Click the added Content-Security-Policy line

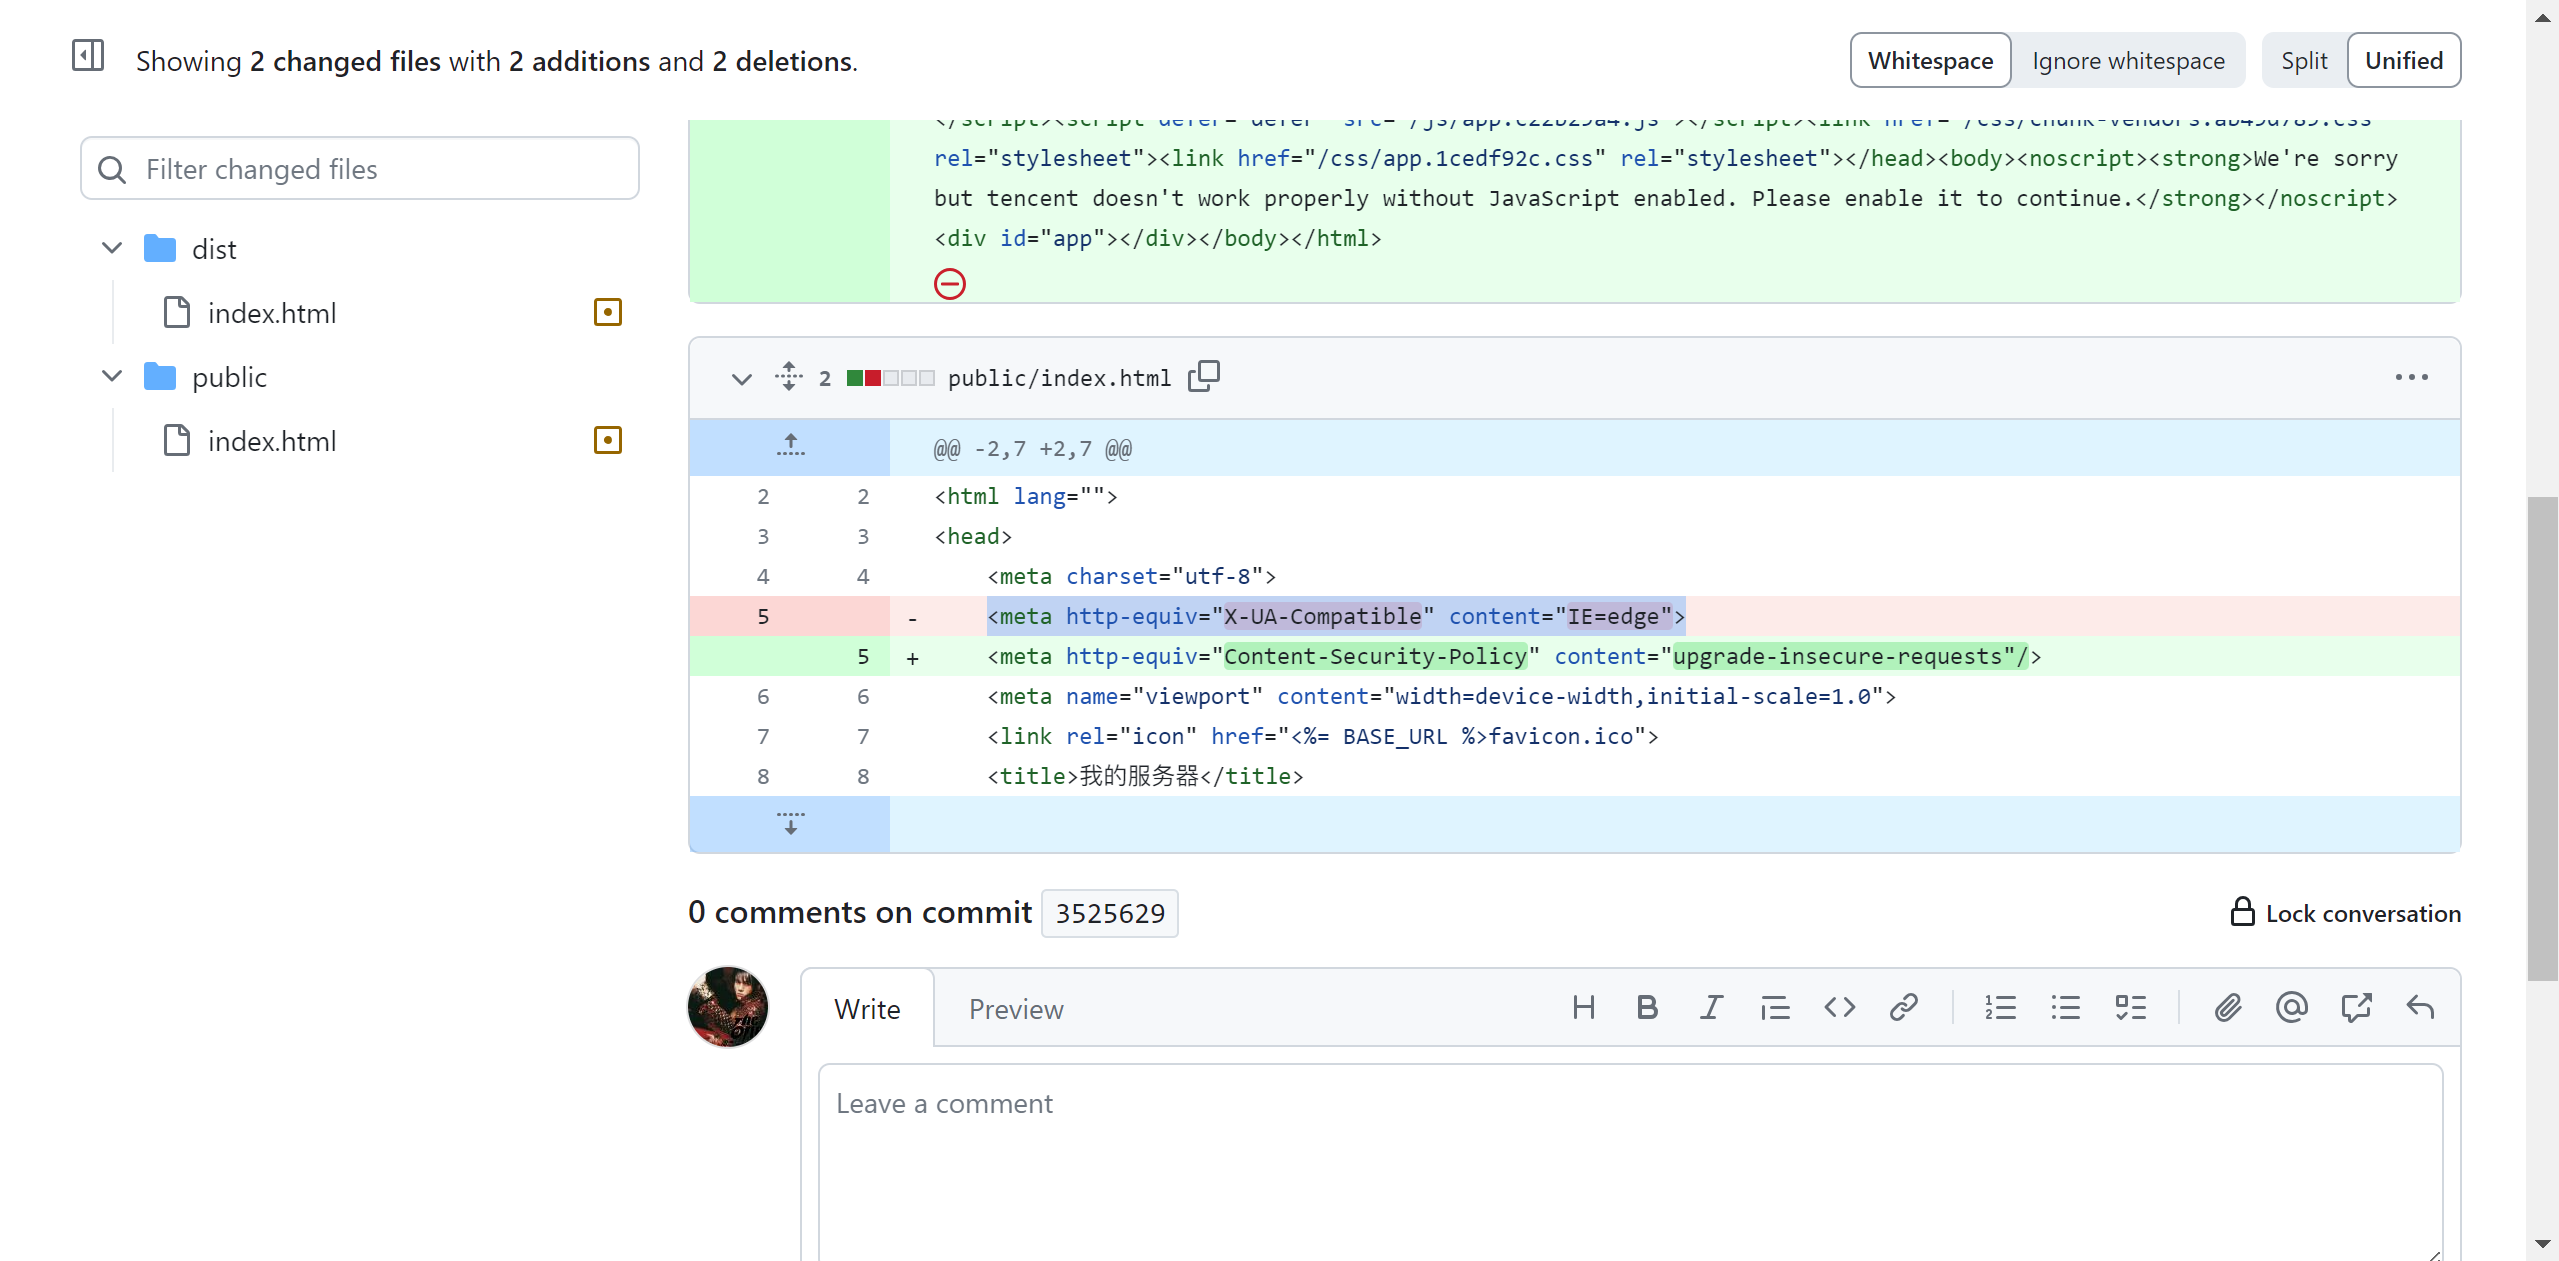pos(1514,656)
